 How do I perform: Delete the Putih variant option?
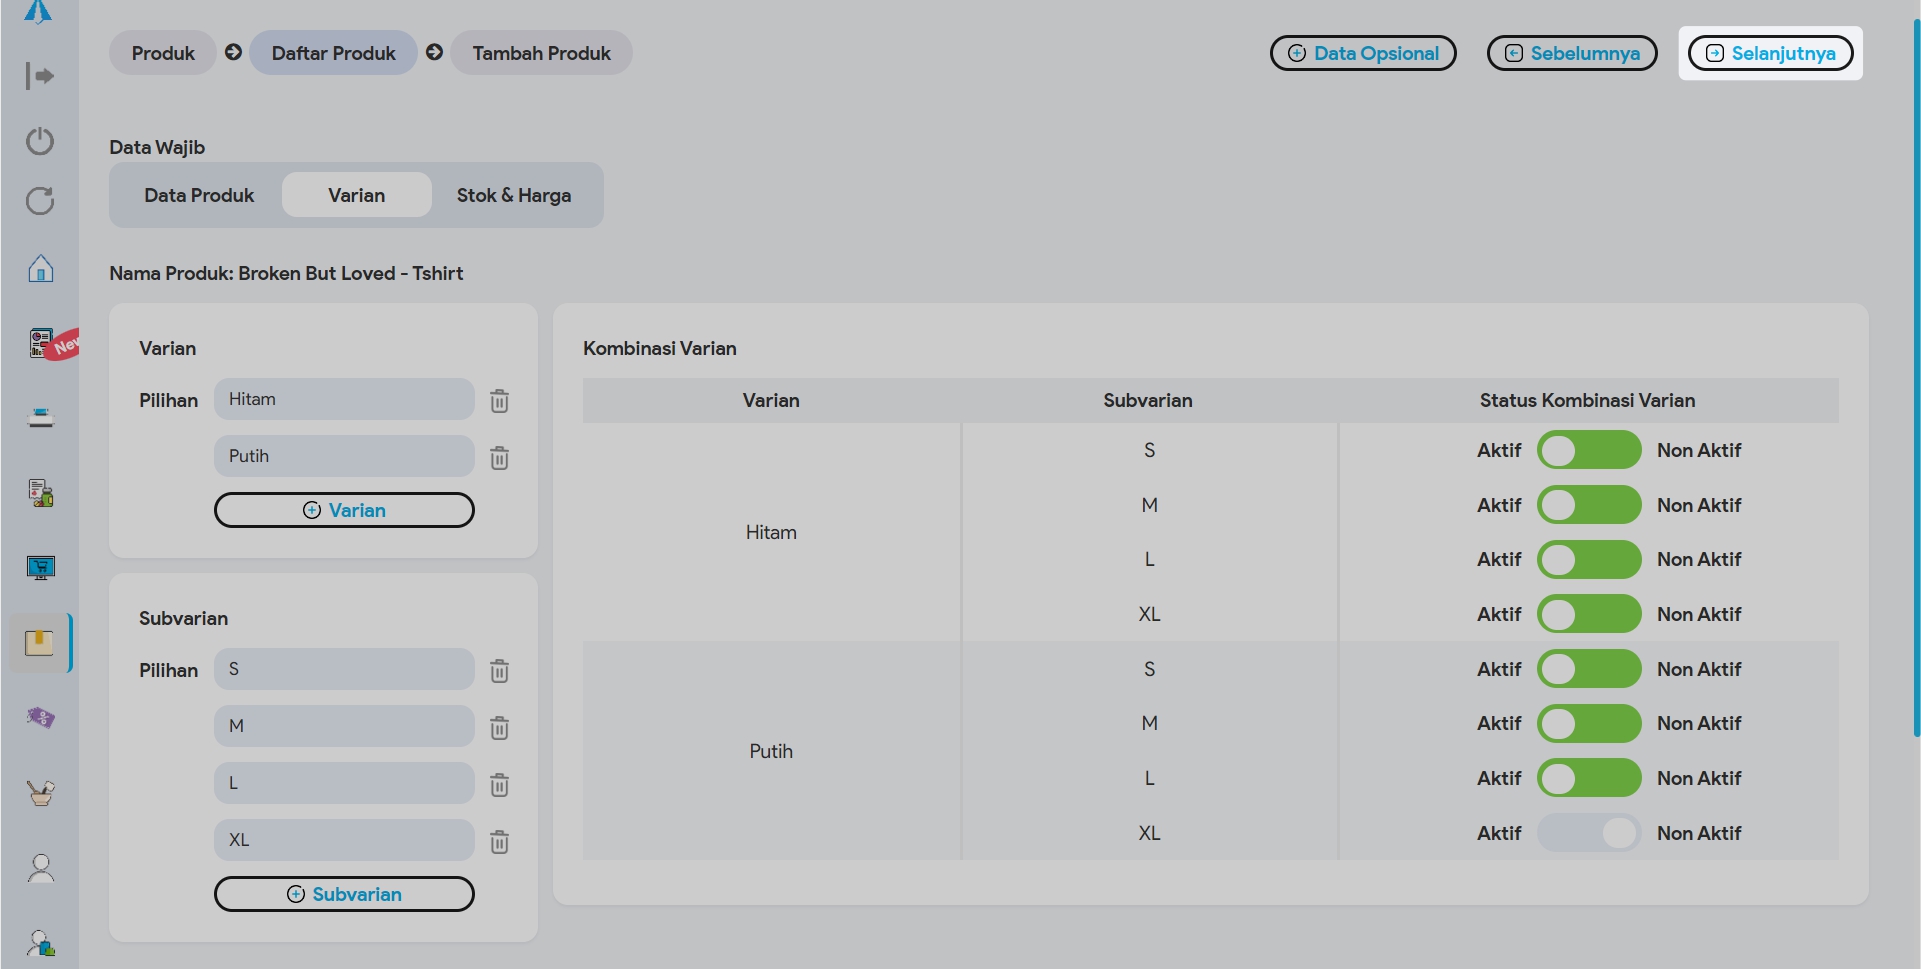[499, 458]
